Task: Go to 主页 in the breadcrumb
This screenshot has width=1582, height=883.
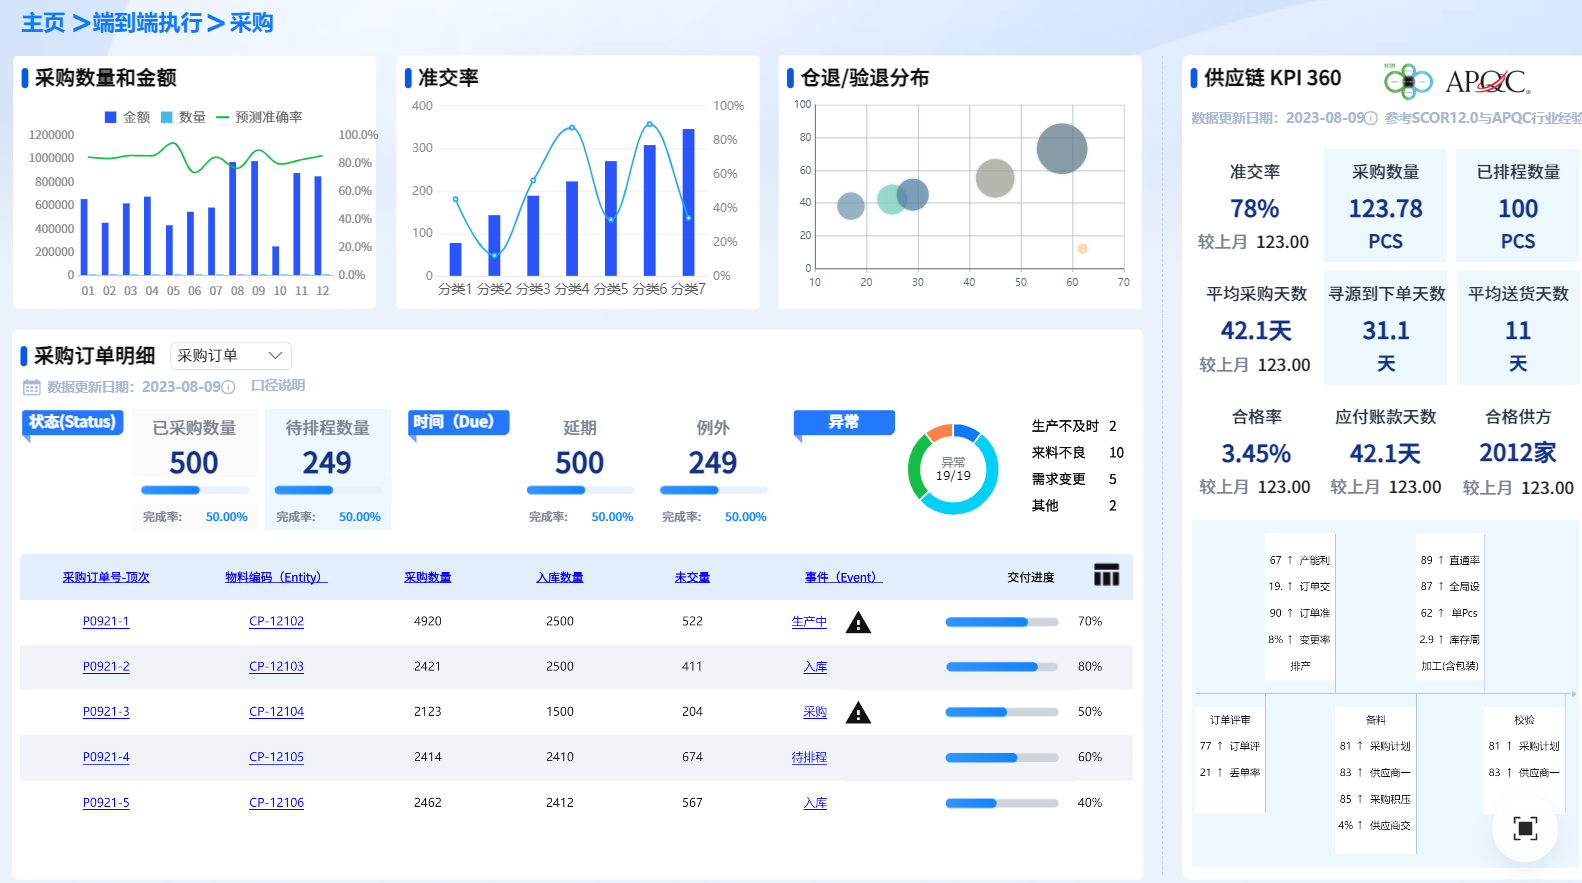Action: tap(43, 23)
